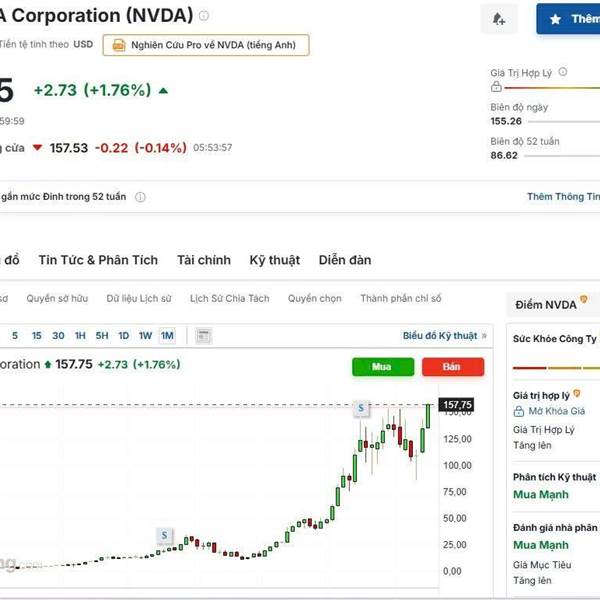The height and width of the screenshot is (600, 600).
Task: Click the 157,75 price label on axis
Action: coord(457,405)
